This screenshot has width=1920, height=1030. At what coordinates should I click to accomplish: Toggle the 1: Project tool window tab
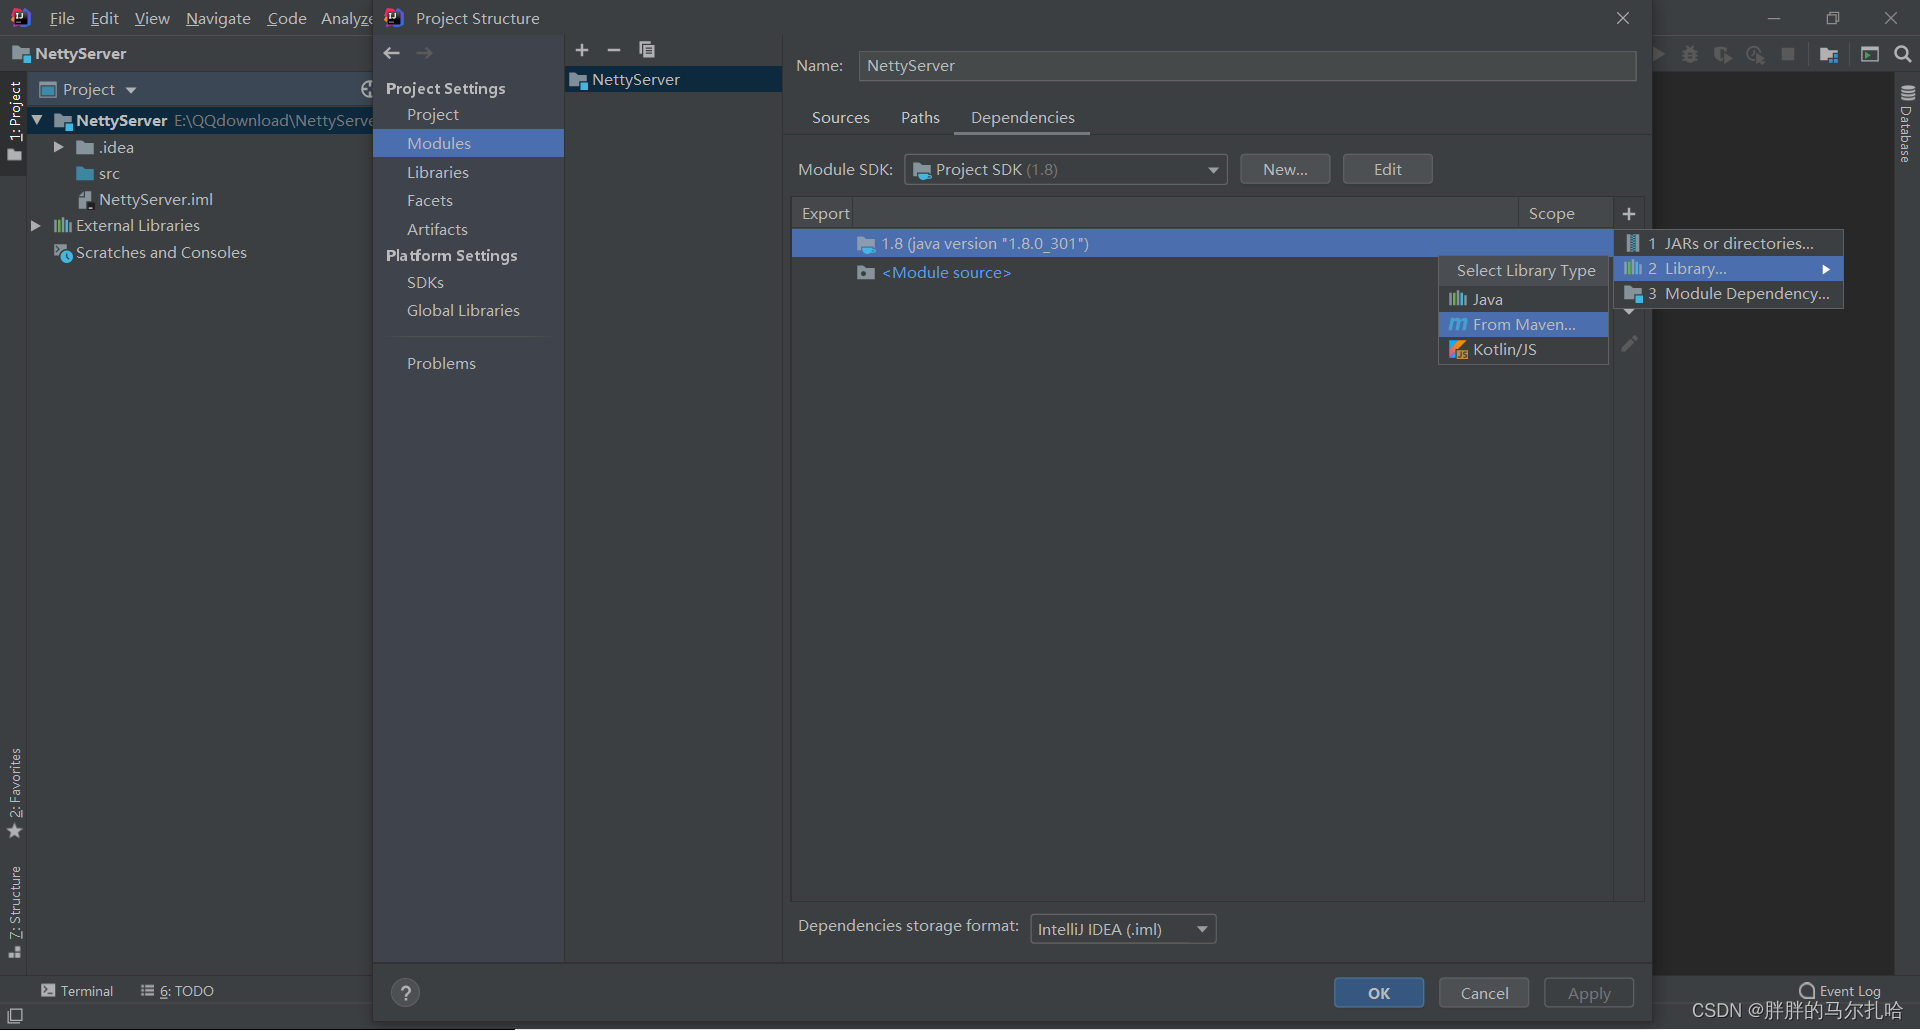pos(15,121)
